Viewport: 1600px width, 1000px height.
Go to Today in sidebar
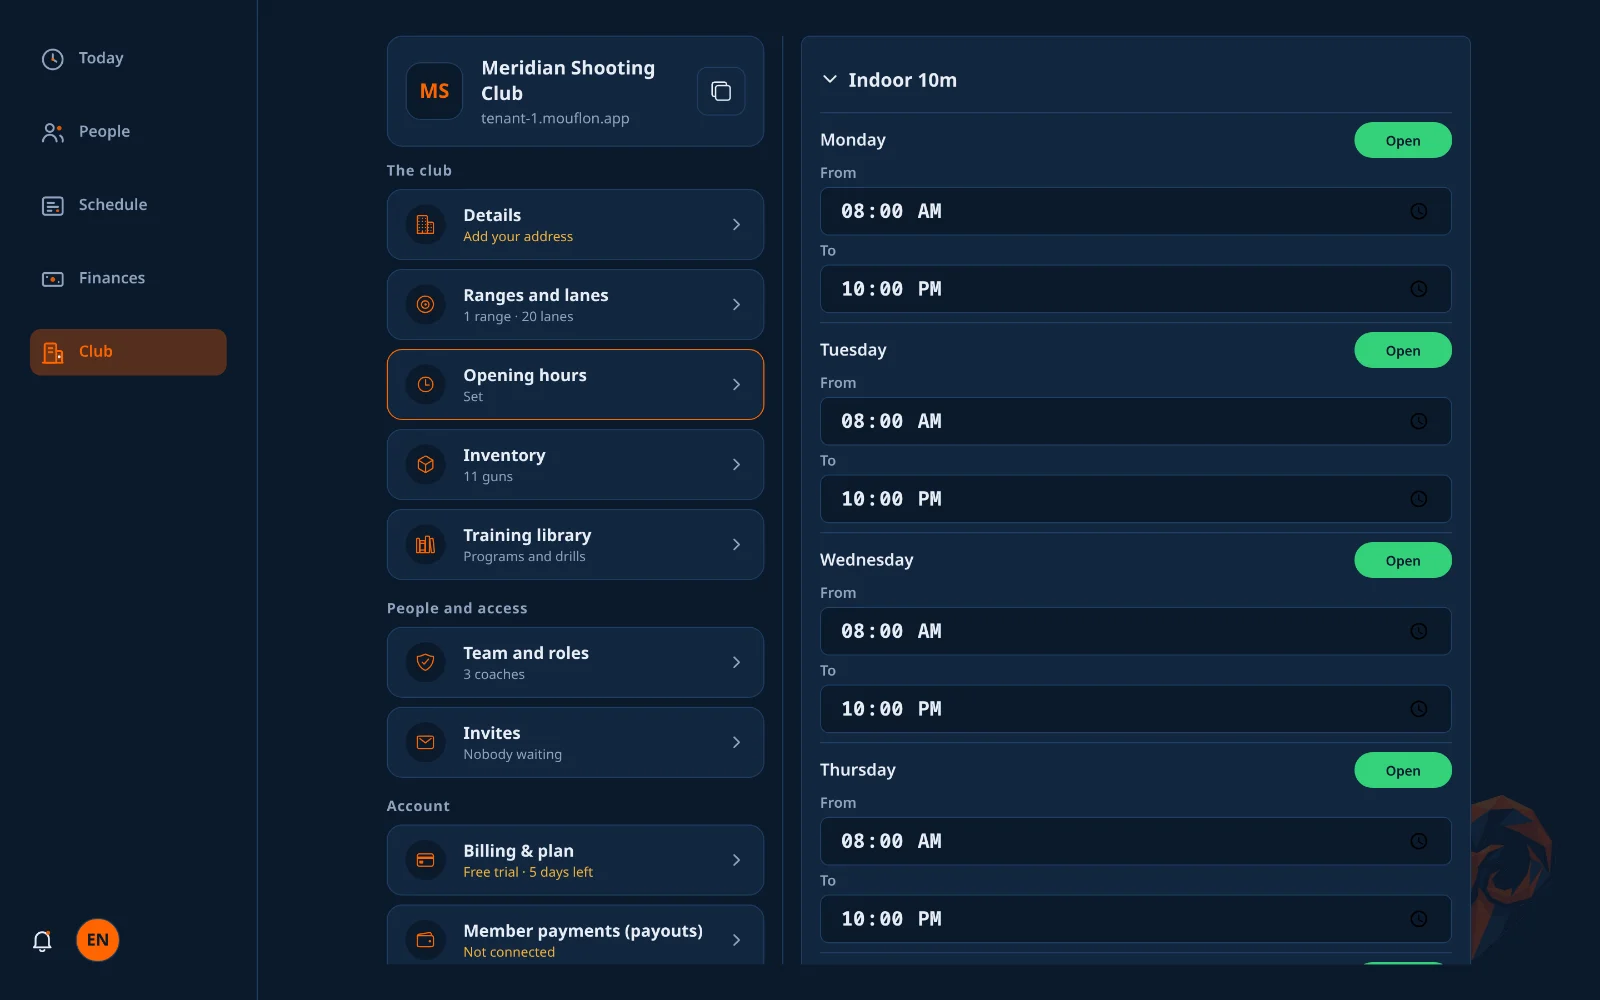(128, 58)
